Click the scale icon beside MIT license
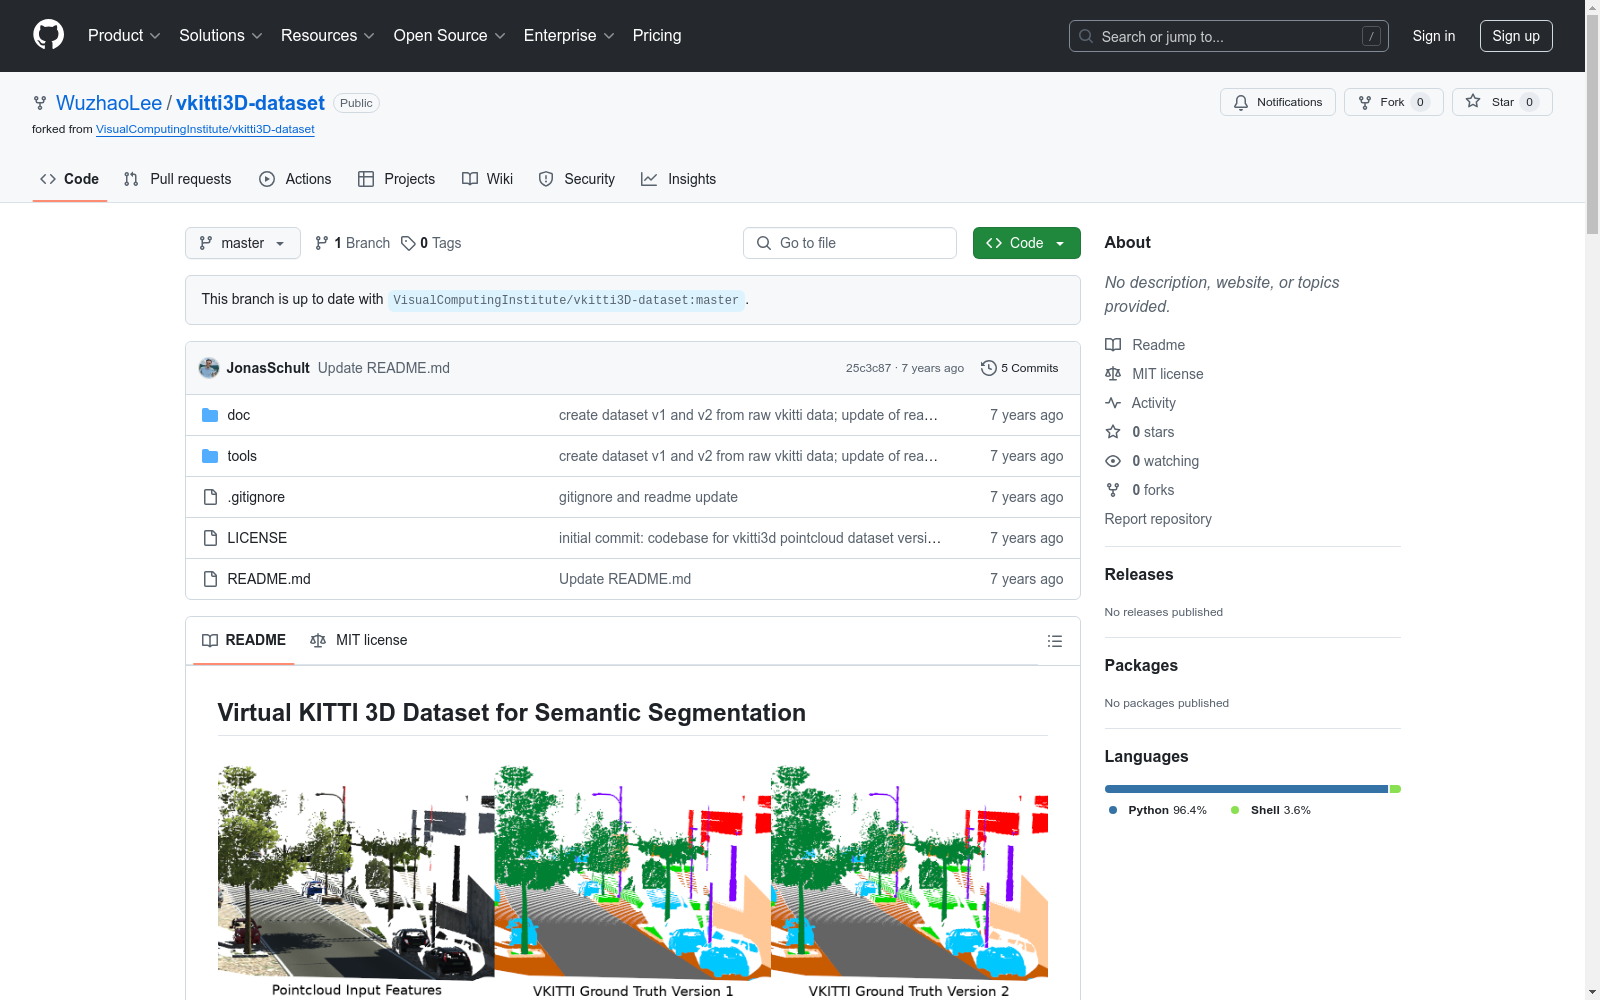The image size is (1600, 1000). (1113, 374)
